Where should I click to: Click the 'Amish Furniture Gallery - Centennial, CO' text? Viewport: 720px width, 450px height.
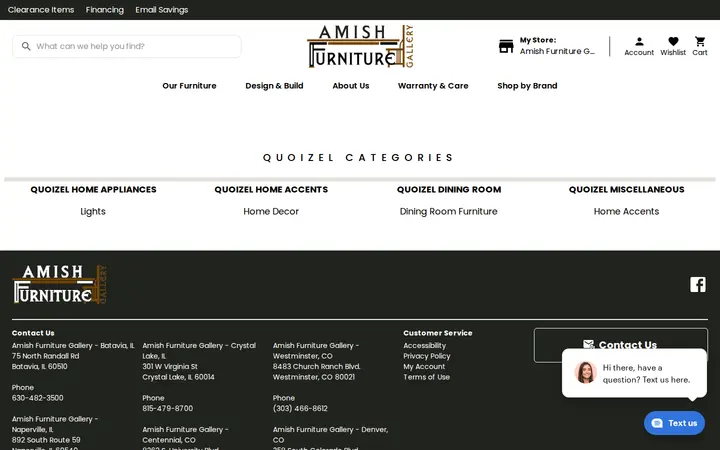[x=185, y=435]
